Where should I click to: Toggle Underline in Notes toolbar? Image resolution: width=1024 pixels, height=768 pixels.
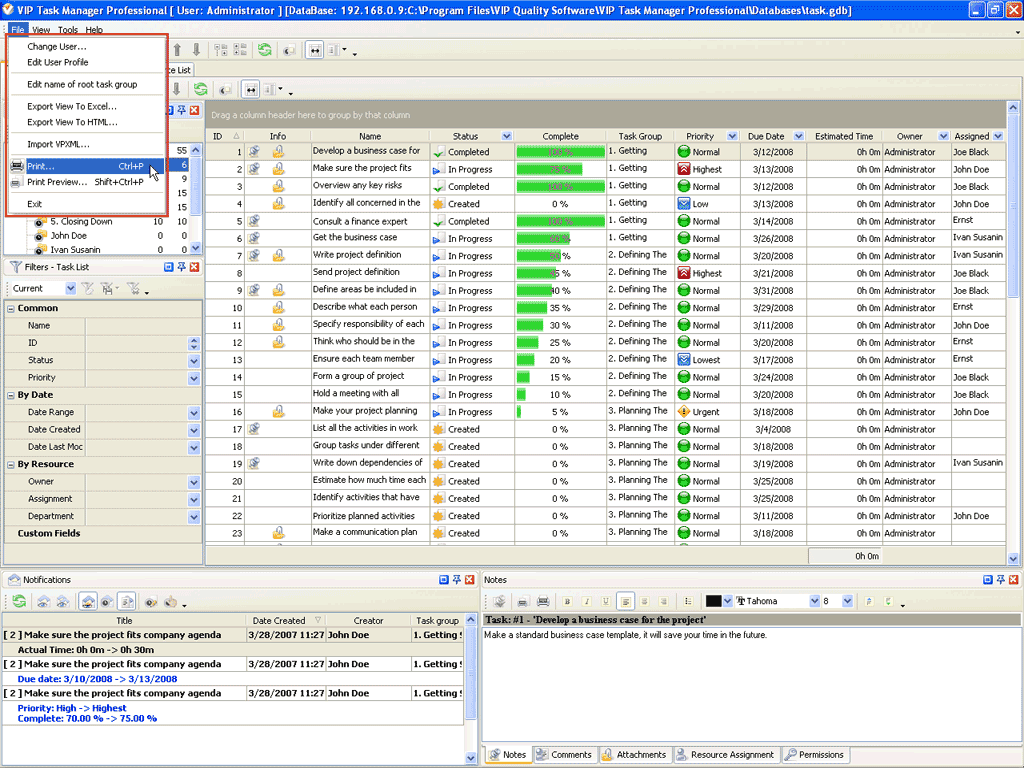click(605, 601)
